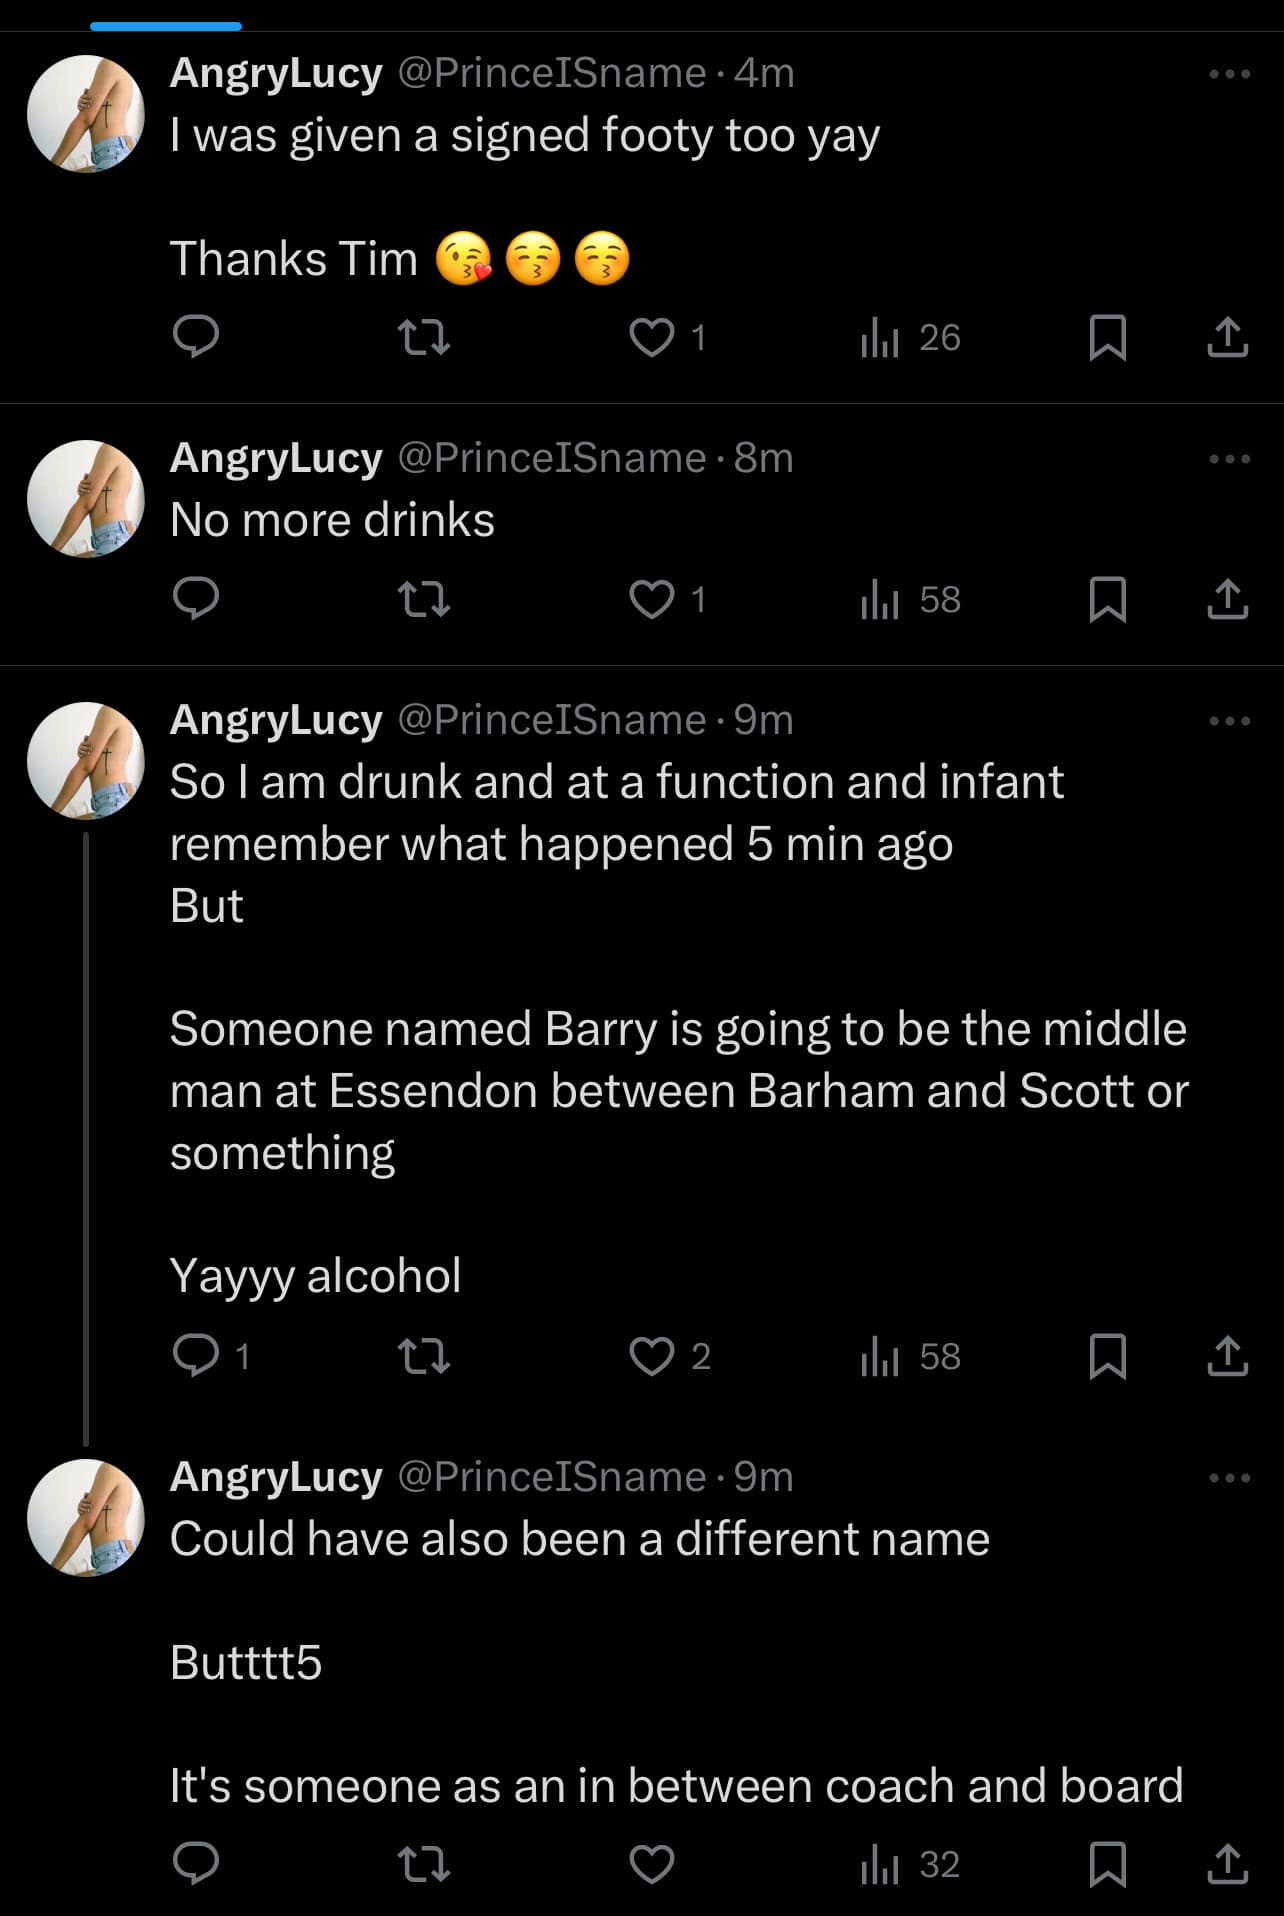Share the "in between coach and board" tweet
Screen dimensions: 1284x1916
point(1227,1864)
